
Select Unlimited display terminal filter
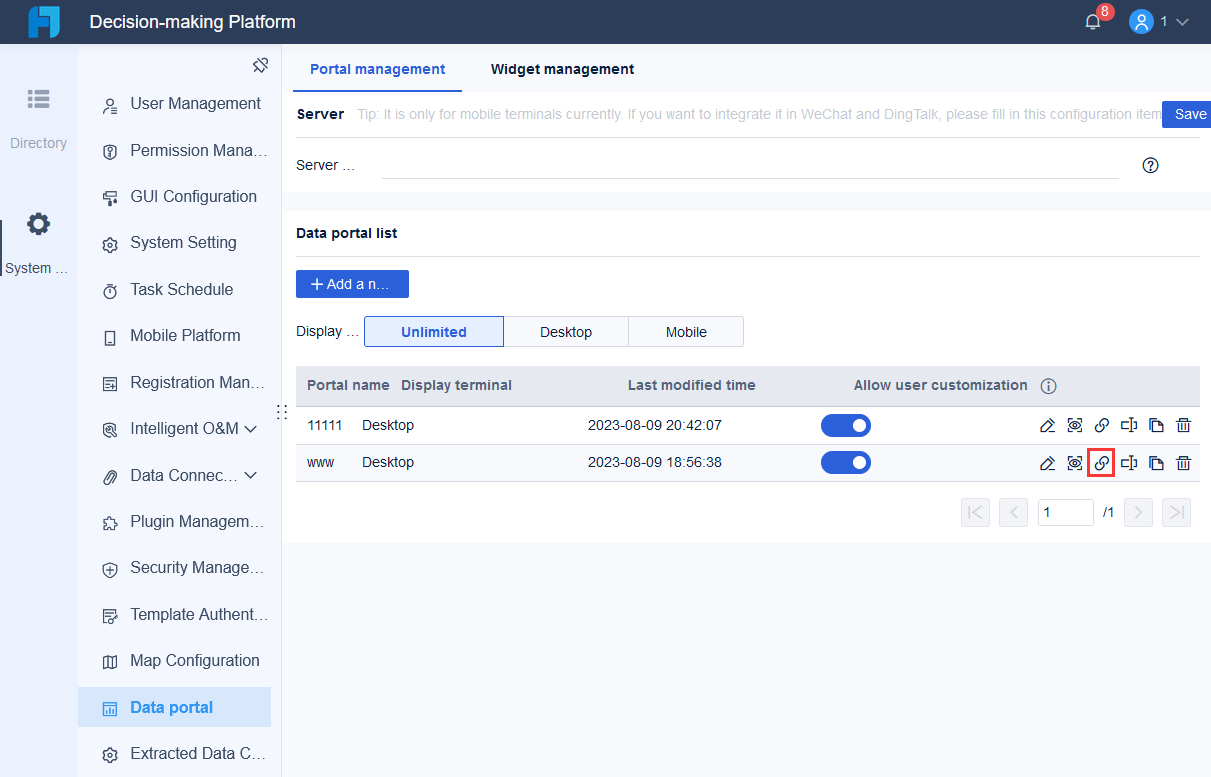pyautogui.click(x=434, y=332)
